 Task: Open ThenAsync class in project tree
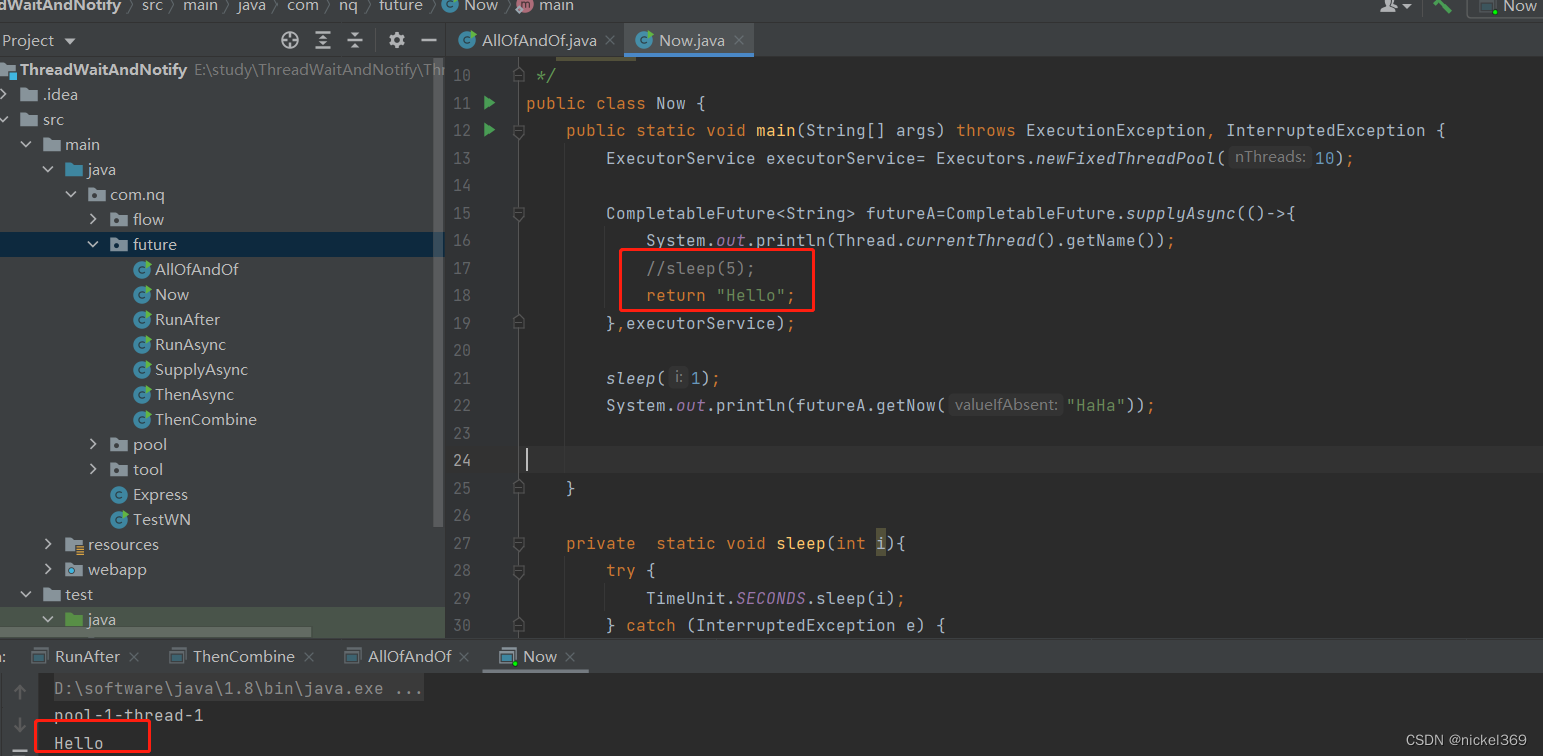195,395
